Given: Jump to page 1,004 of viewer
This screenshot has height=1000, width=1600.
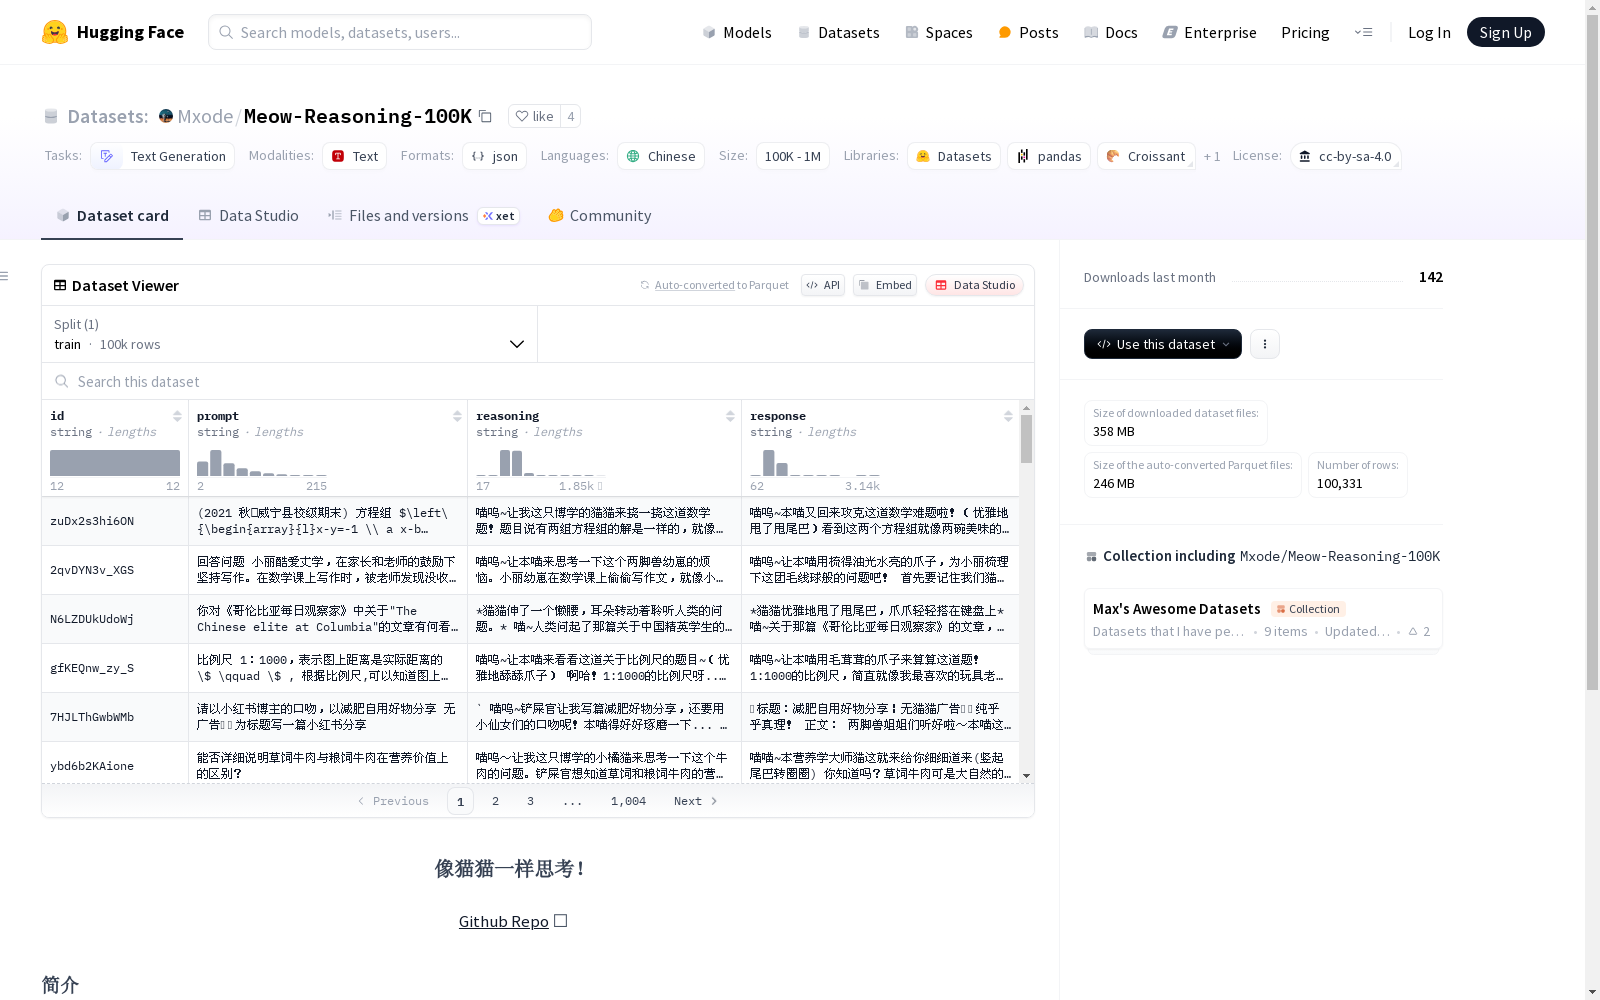Looking at the screenshot, I should [x=628, y=801].
